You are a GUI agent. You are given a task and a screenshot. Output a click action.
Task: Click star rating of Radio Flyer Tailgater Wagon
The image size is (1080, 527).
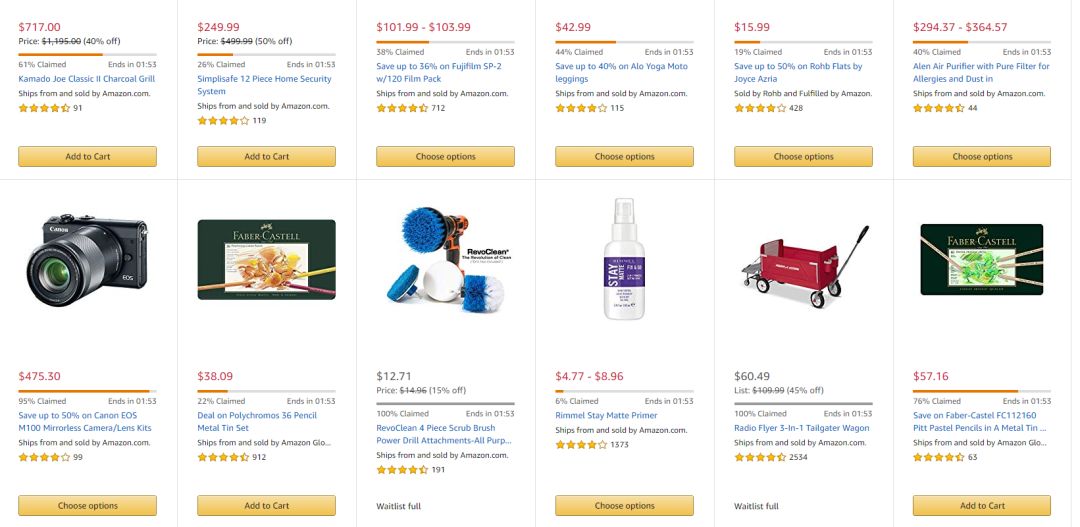click(760, 457)
